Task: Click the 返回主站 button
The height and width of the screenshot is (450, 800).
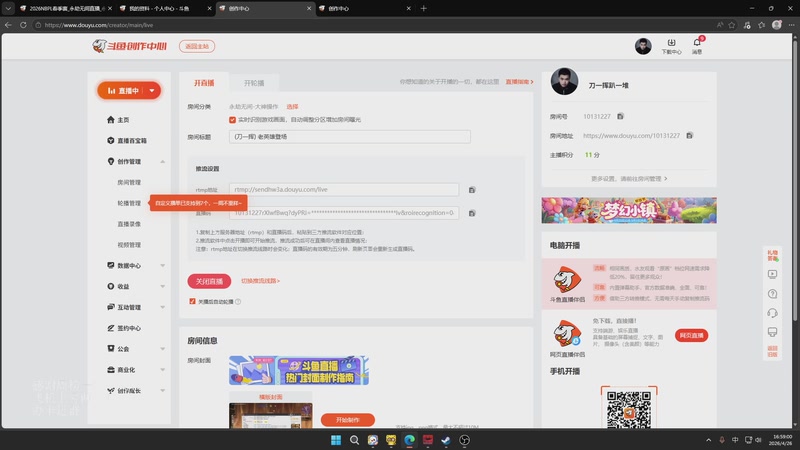Action: 197,46
